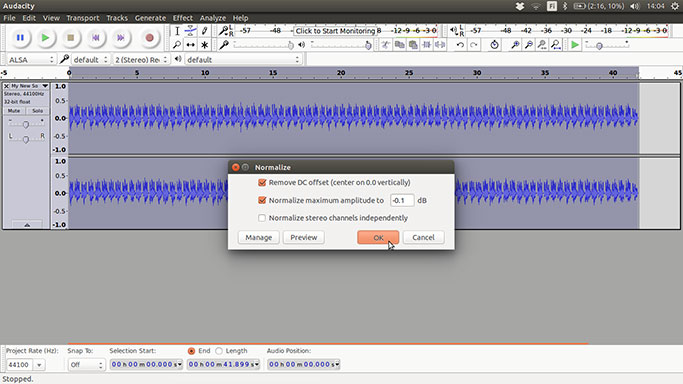The width and height of the screenshot is (683, 384).
Task: Click the Fit Project zoom icon
Action: click(556, 45)
